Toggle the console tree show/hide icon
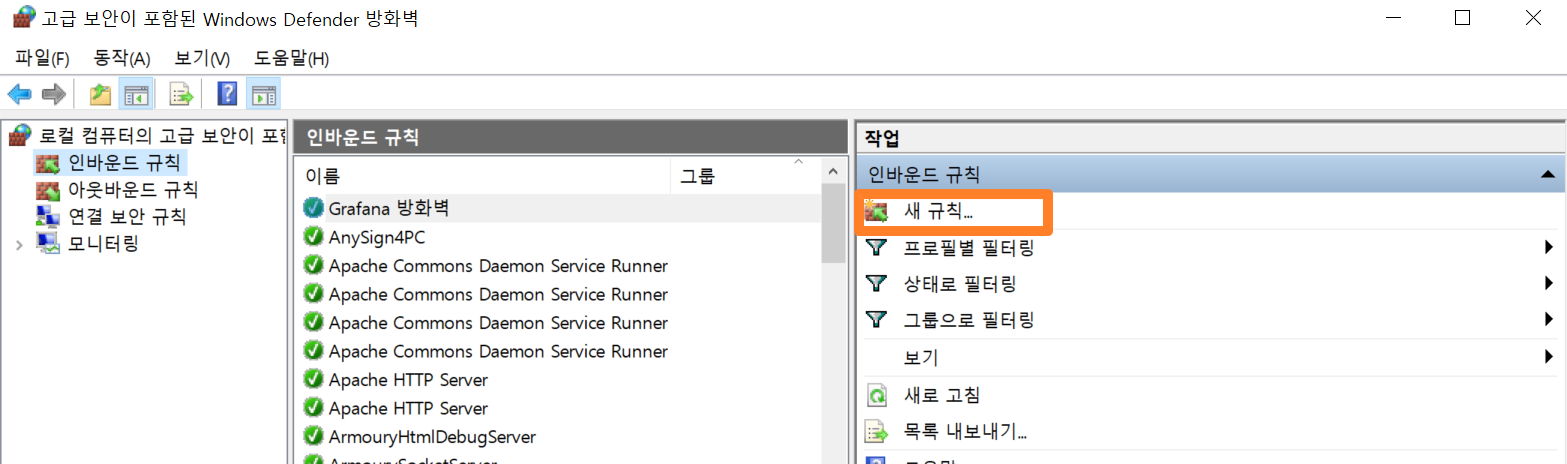The height and width of the screenshot is (464, 1567). click(x=135, y=95)
